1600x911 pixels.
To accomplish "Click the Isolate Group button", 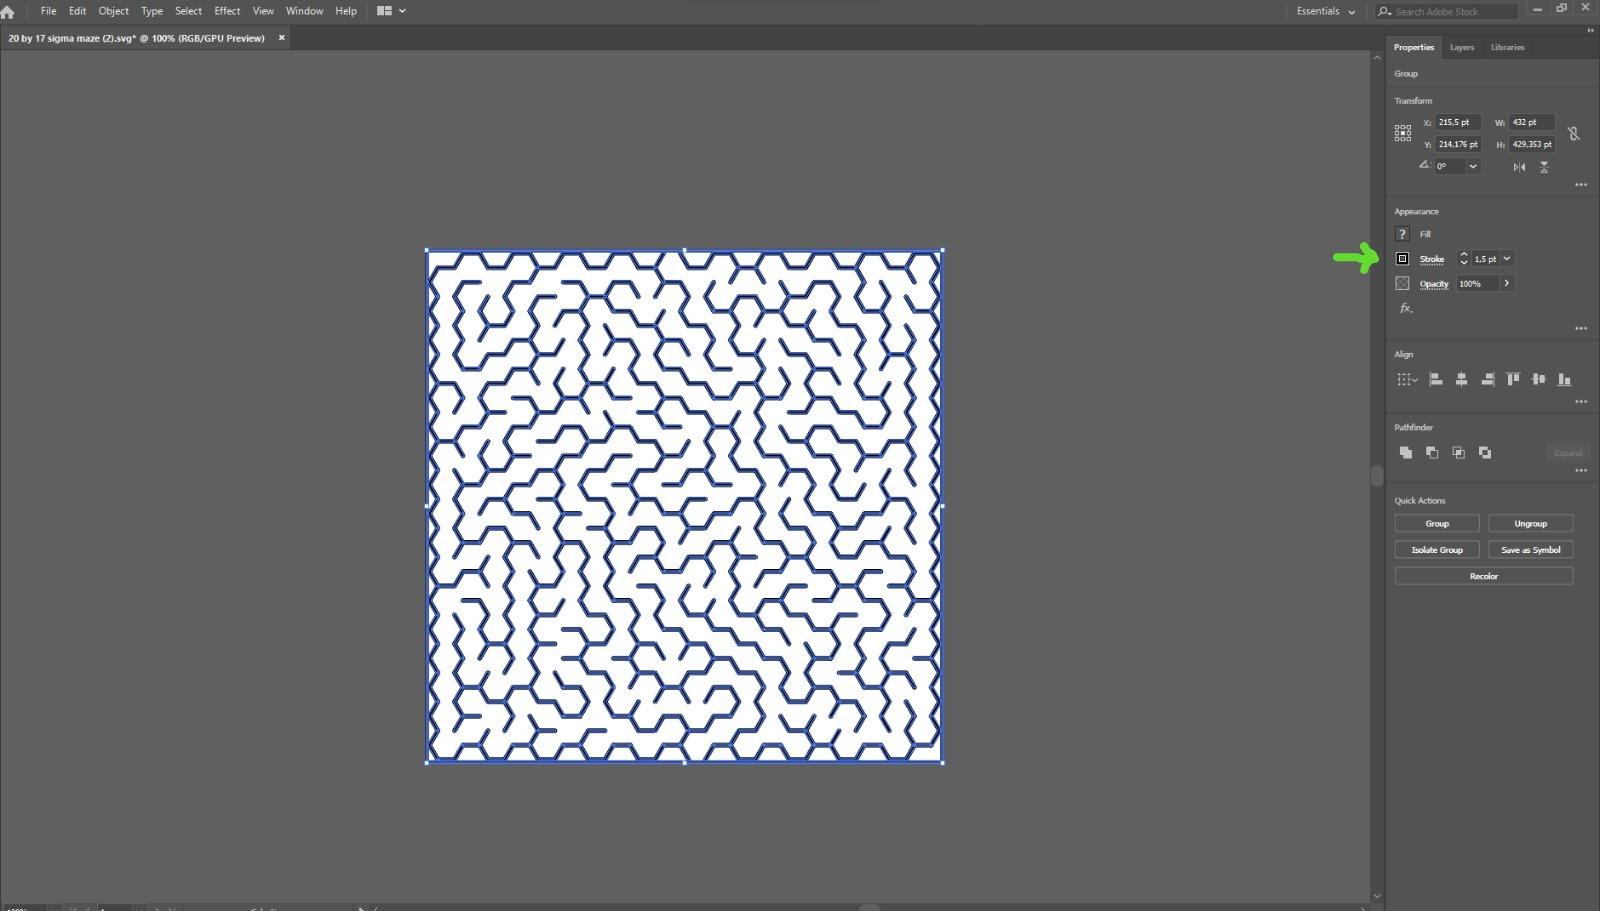I will point(1437,550).
